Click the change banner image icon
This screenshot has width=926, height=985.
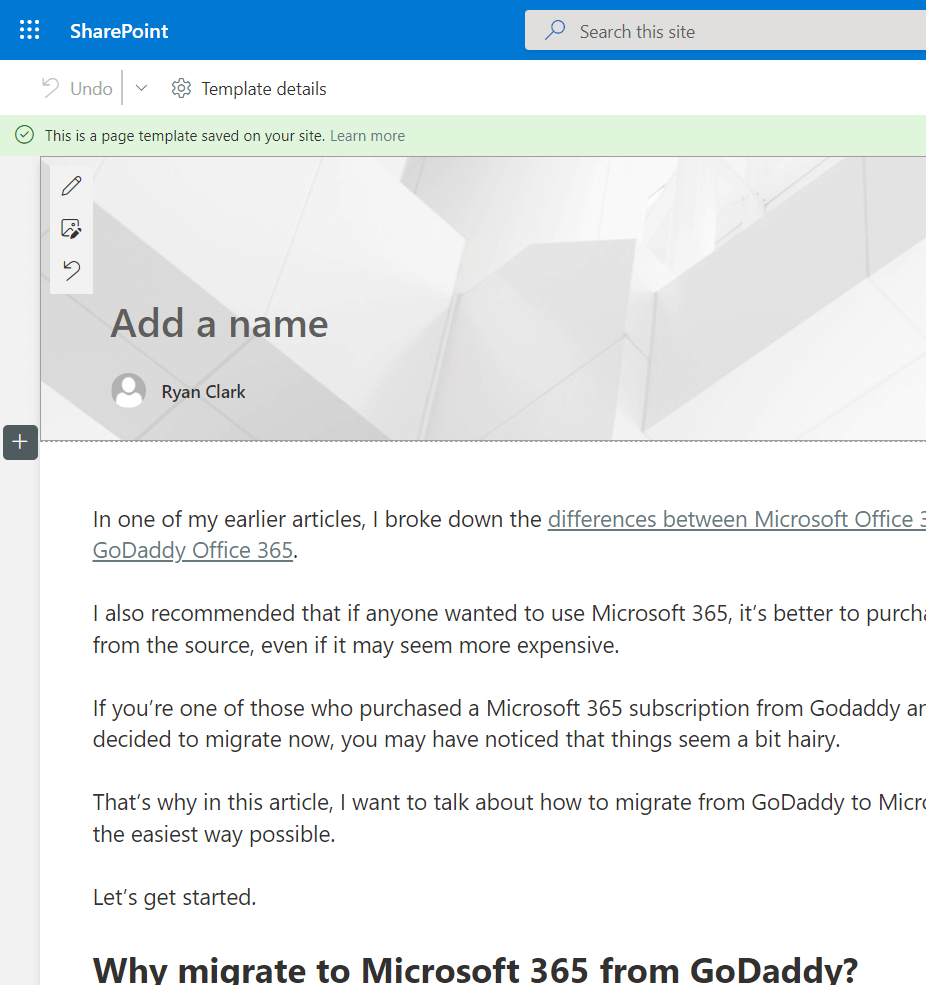[x=72, y=229]
